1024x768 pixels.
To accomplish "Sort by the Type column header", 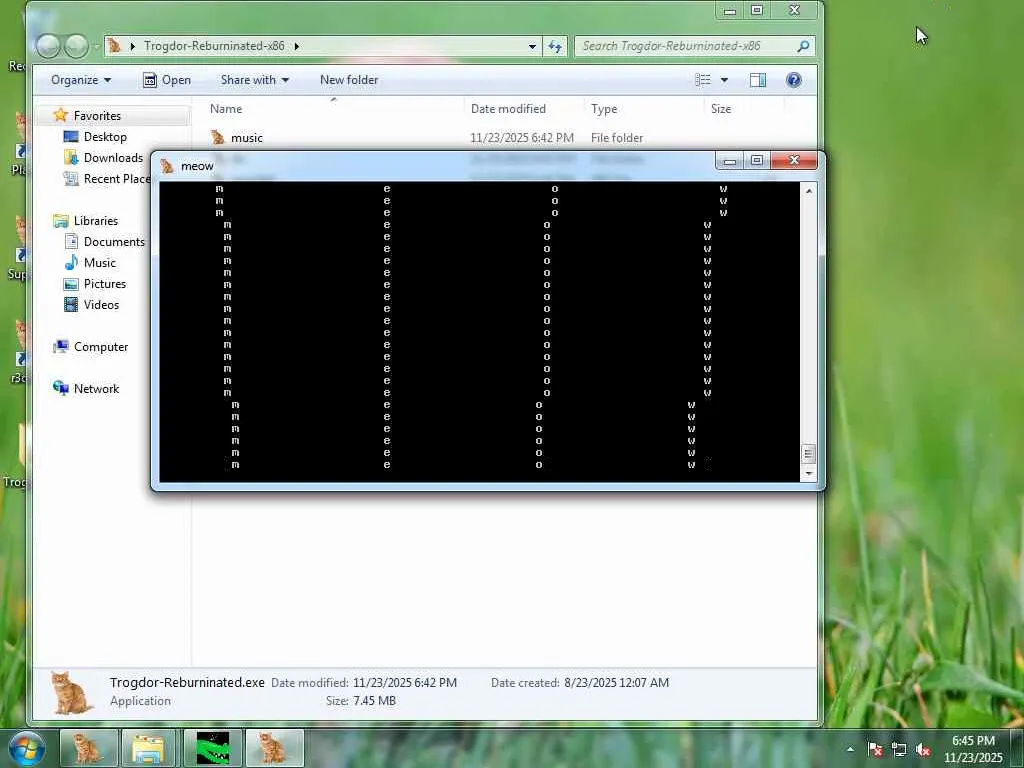I will point(604,108).
